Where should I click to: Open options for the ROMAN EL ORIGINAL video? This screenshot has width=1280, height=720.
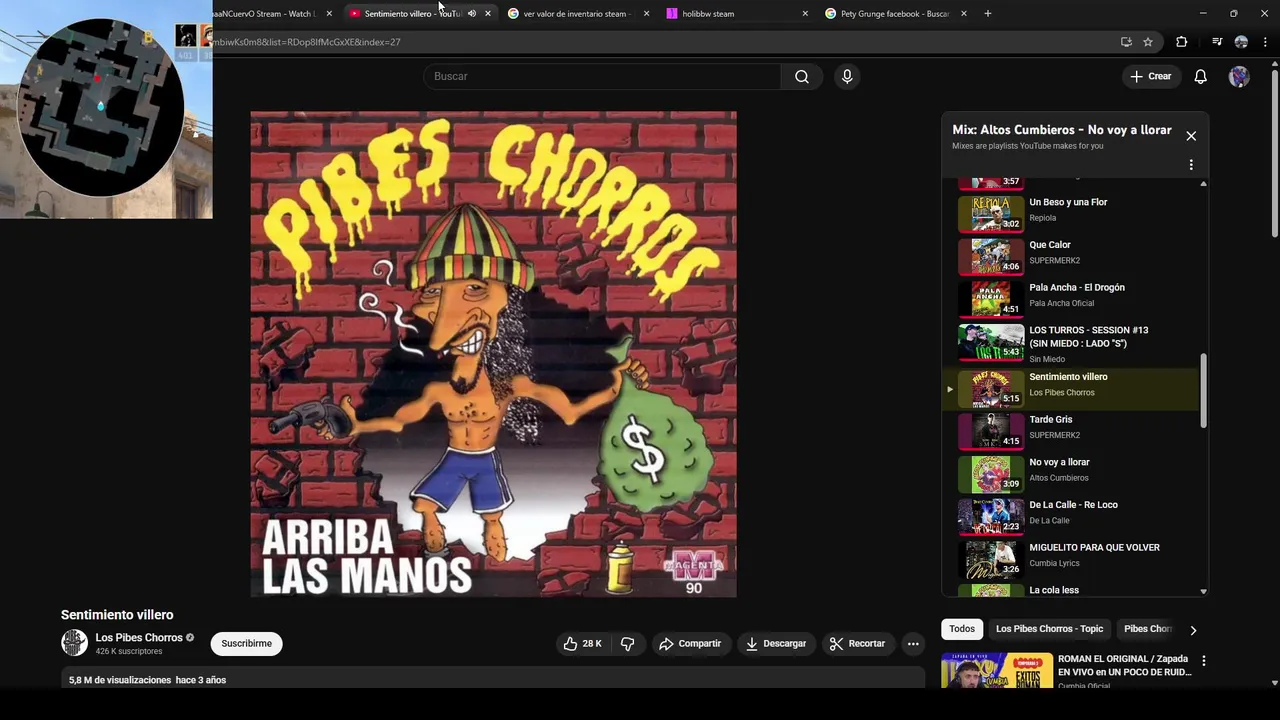pyautogui.click(x=1203, y=661)
